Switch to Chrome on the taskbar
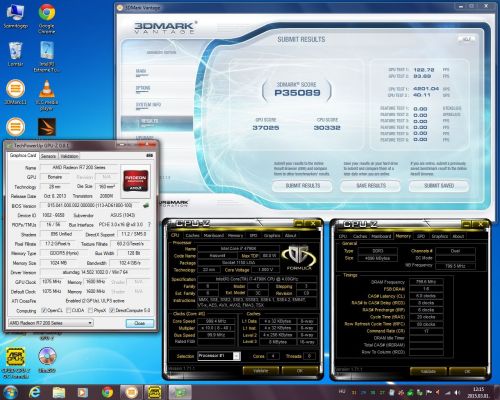The height and width of the screenshot is (400, 500). (x=107, y=392)
